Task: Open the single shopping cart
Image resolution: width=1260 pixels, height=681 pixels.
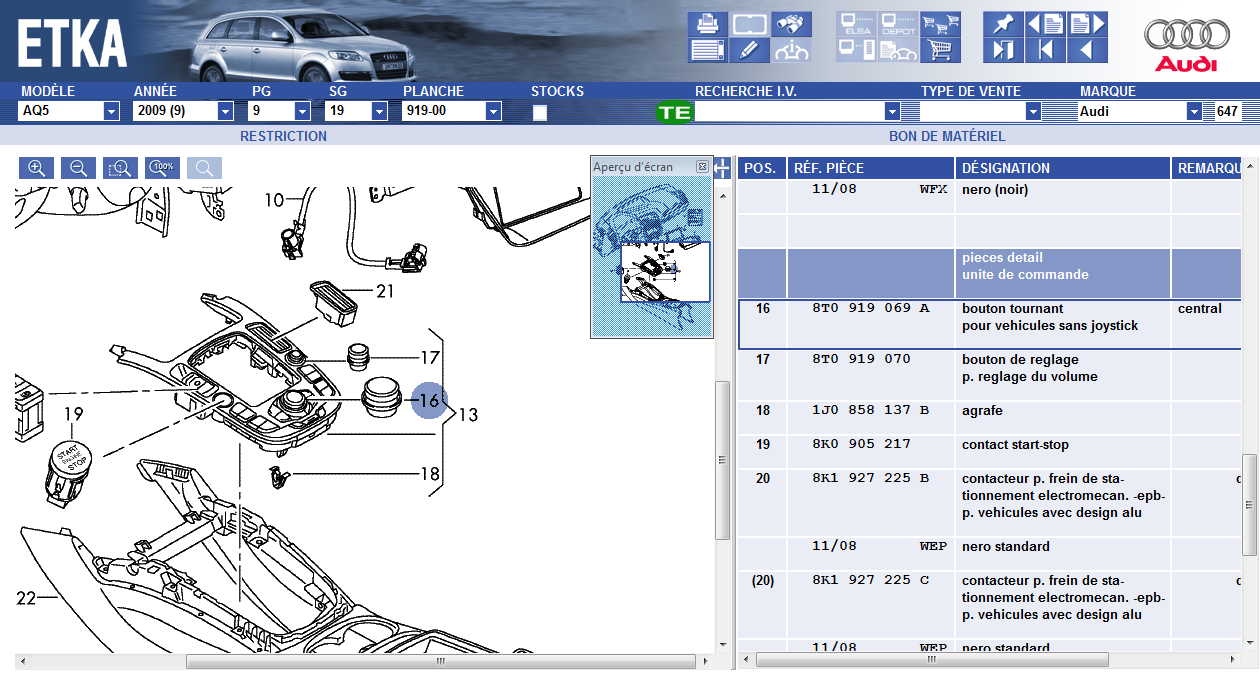Action: pos(940,49)
